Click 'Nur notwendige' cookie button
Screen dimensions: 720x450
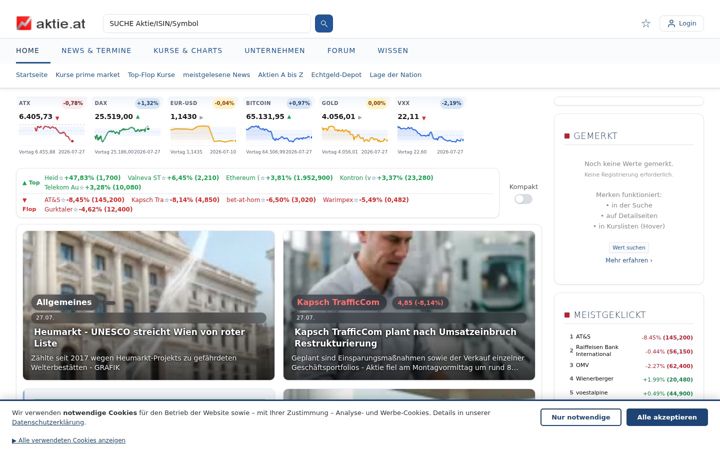pos(581,417)
